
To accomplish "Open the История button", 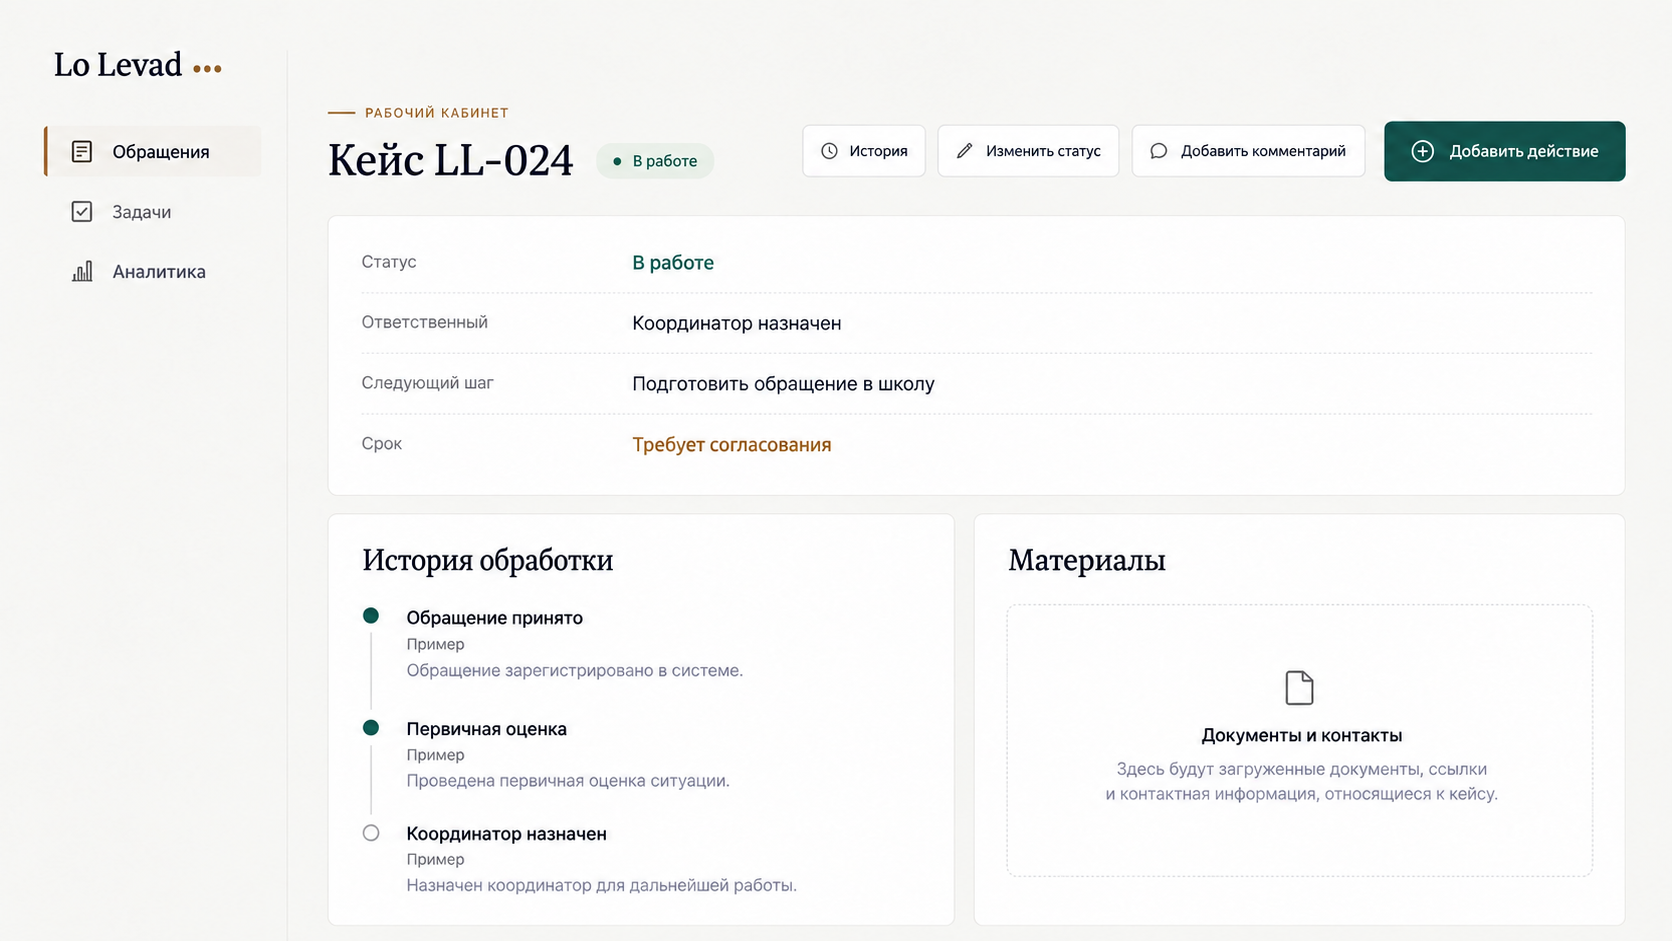I will [x=864, y=151].
